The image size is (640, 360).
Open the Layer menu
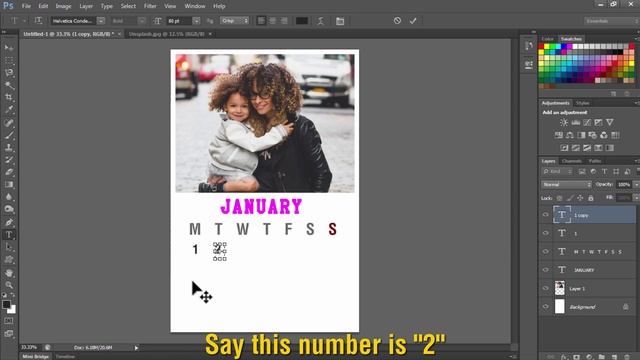tap(86, 6)
